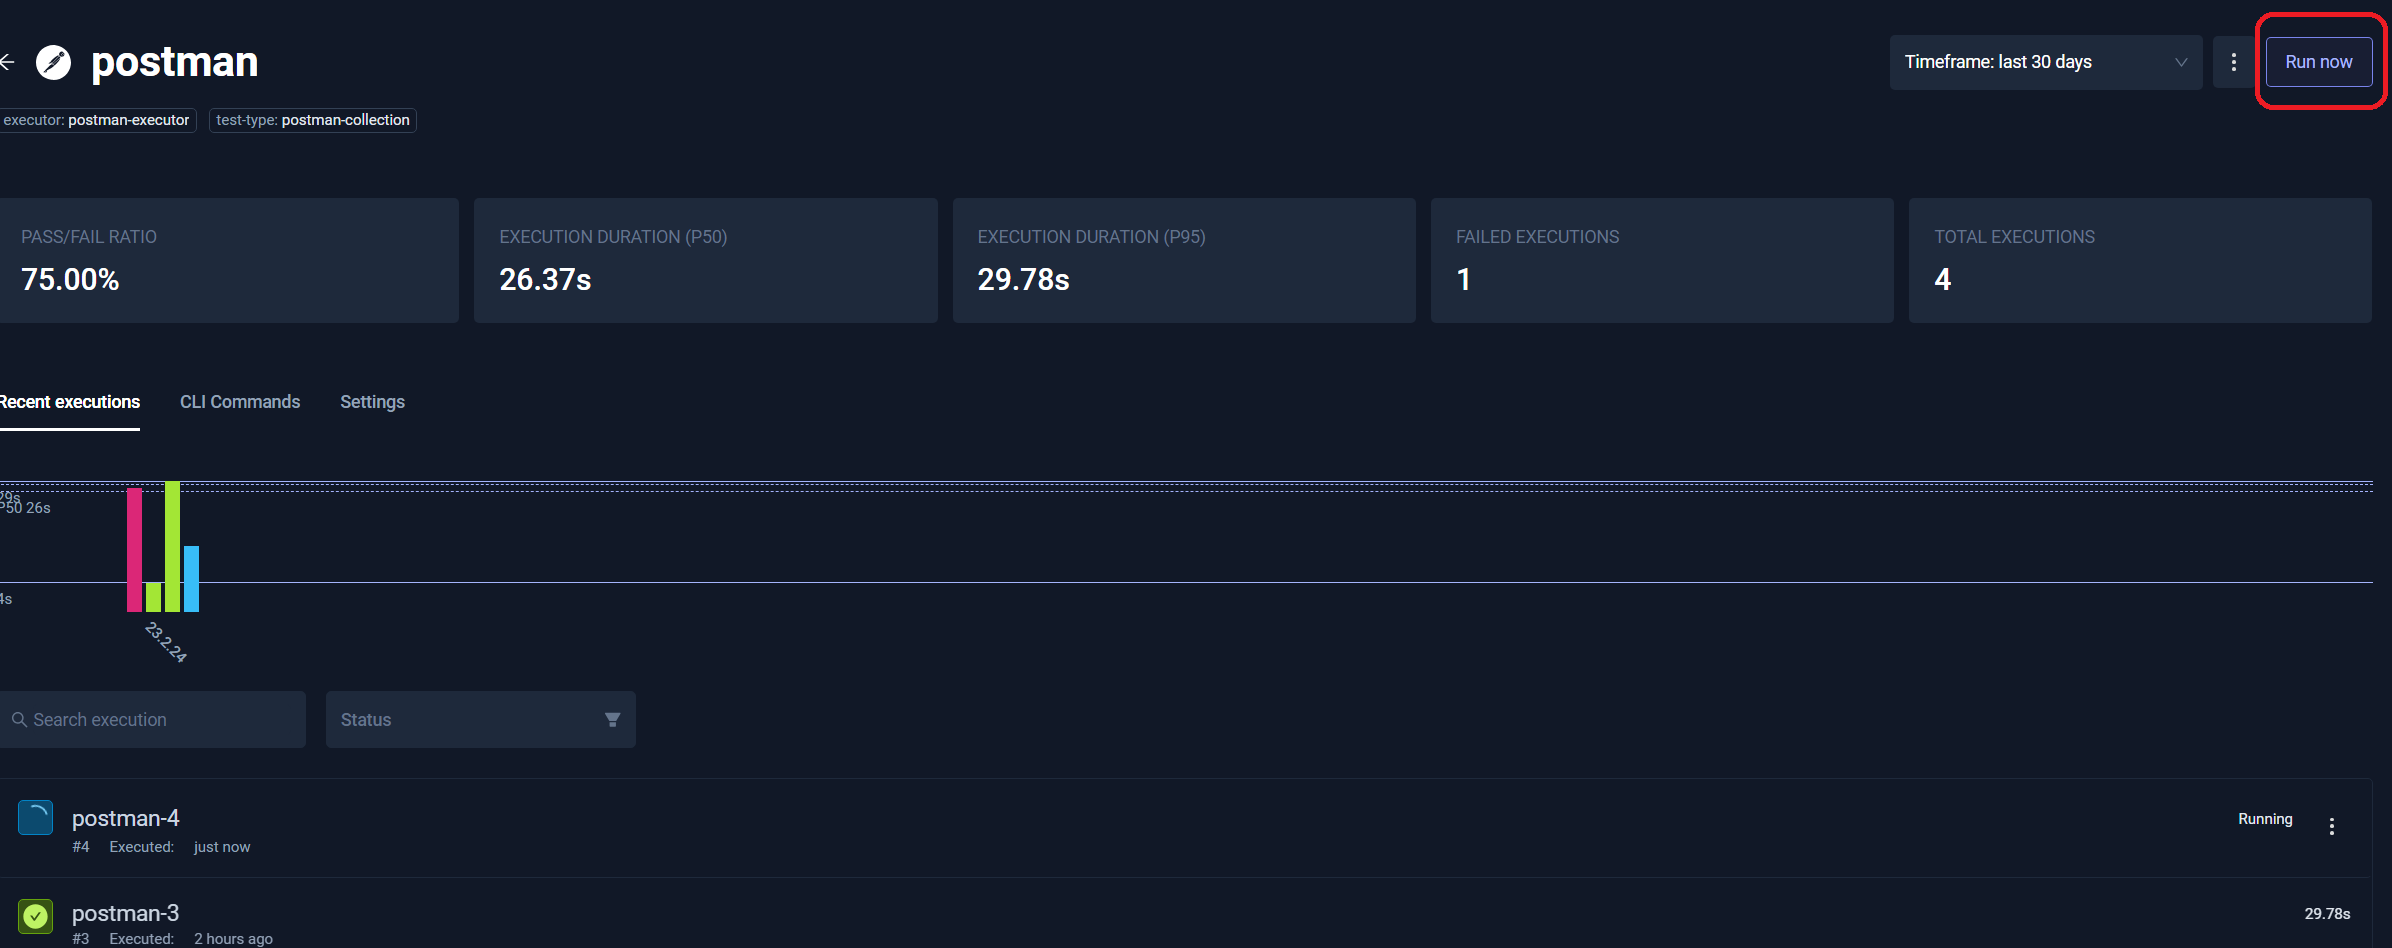
Task: Click the tall green execution bar
Action: pos(172,546)
